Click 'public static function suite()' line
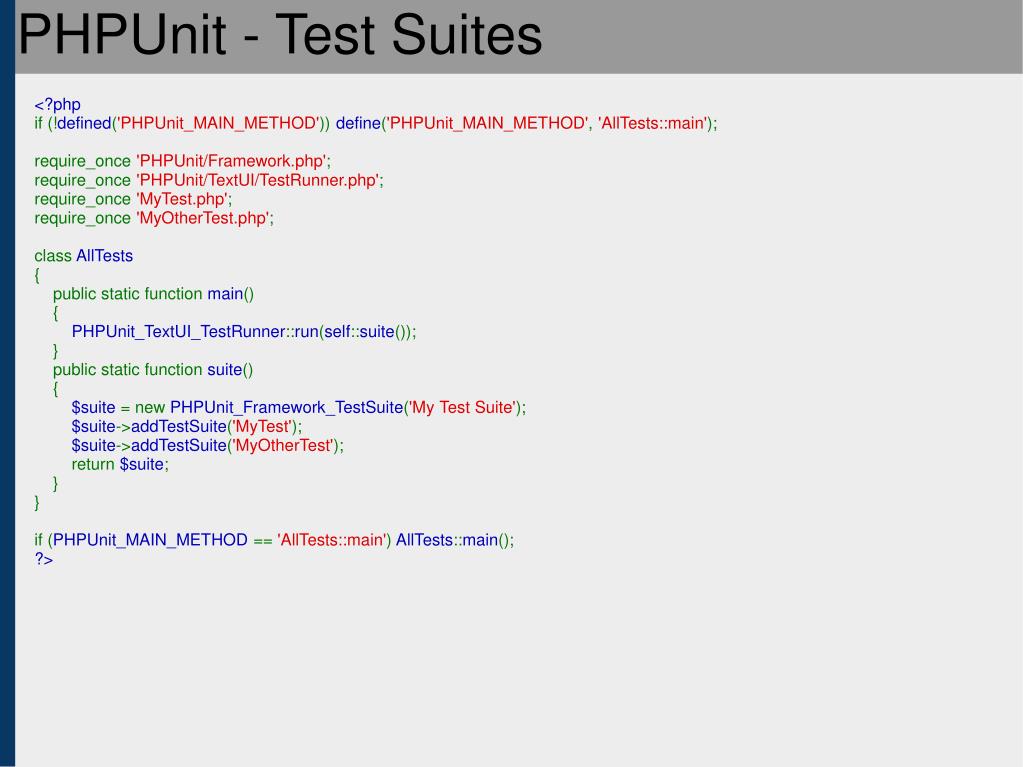The width and height of the screenshot is (1023, 767). [x=153, y=370]
